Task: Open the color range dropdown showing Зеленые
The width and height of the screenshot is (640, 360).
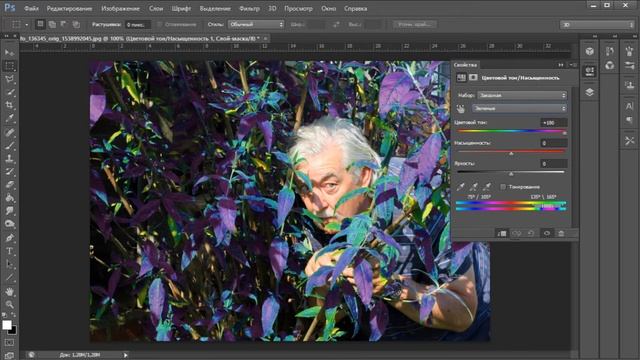Action: click(x=520, y=108)
